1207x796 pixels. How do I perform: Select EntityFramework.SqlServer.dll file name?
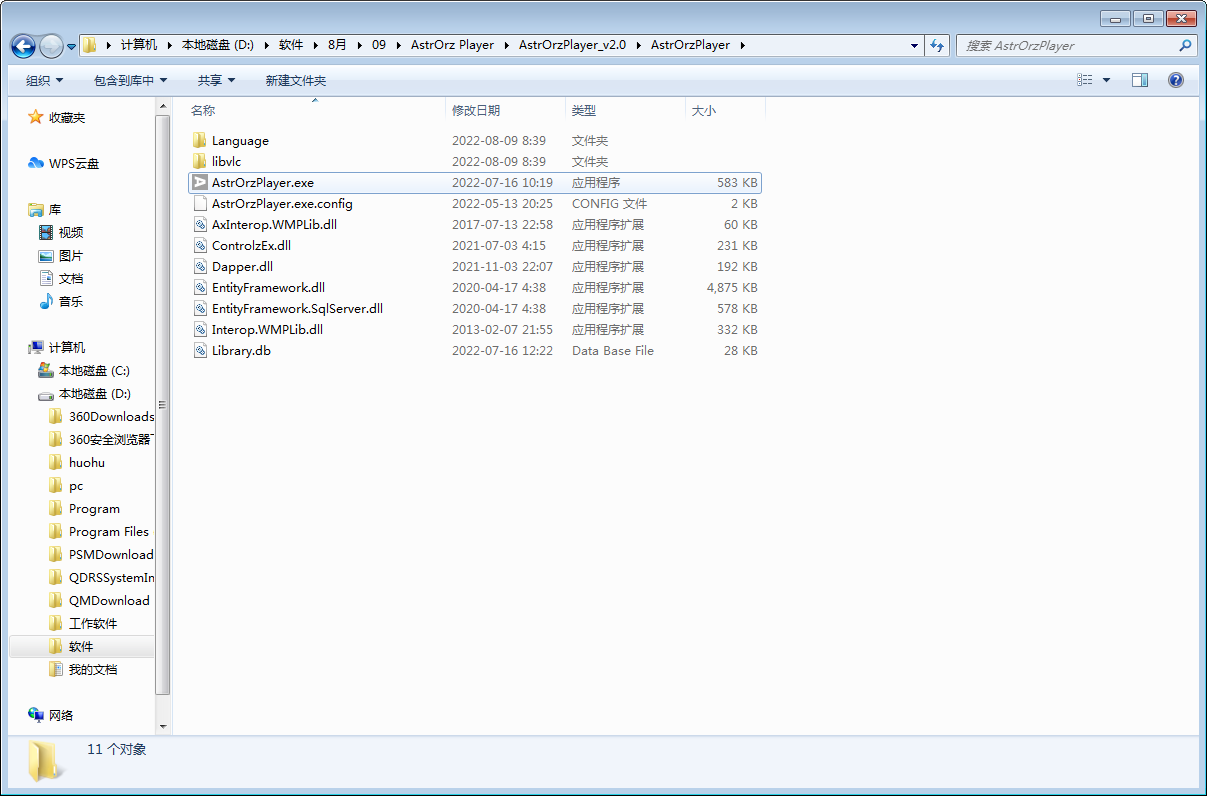point(297,309)
